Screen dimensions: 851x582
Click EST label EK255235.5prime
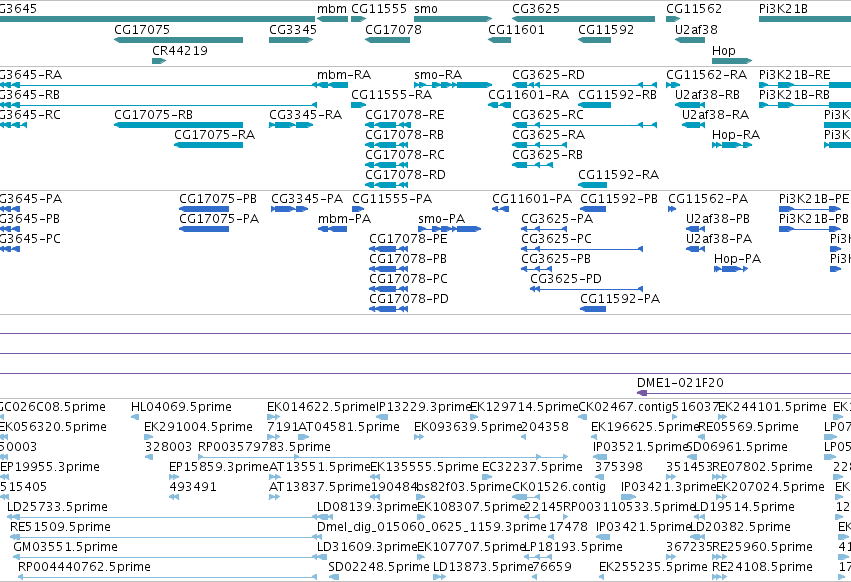(x=653, y=567)
